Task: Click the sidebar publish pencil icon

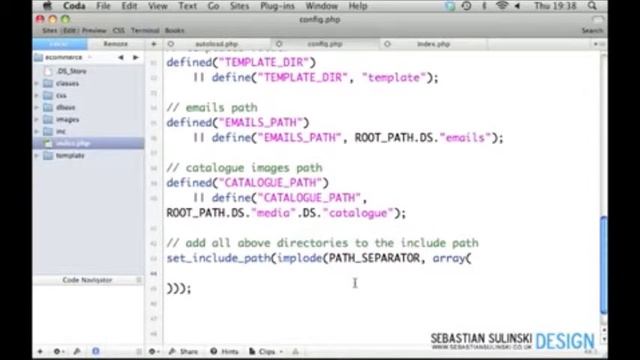Action: (x=77, y=351)
